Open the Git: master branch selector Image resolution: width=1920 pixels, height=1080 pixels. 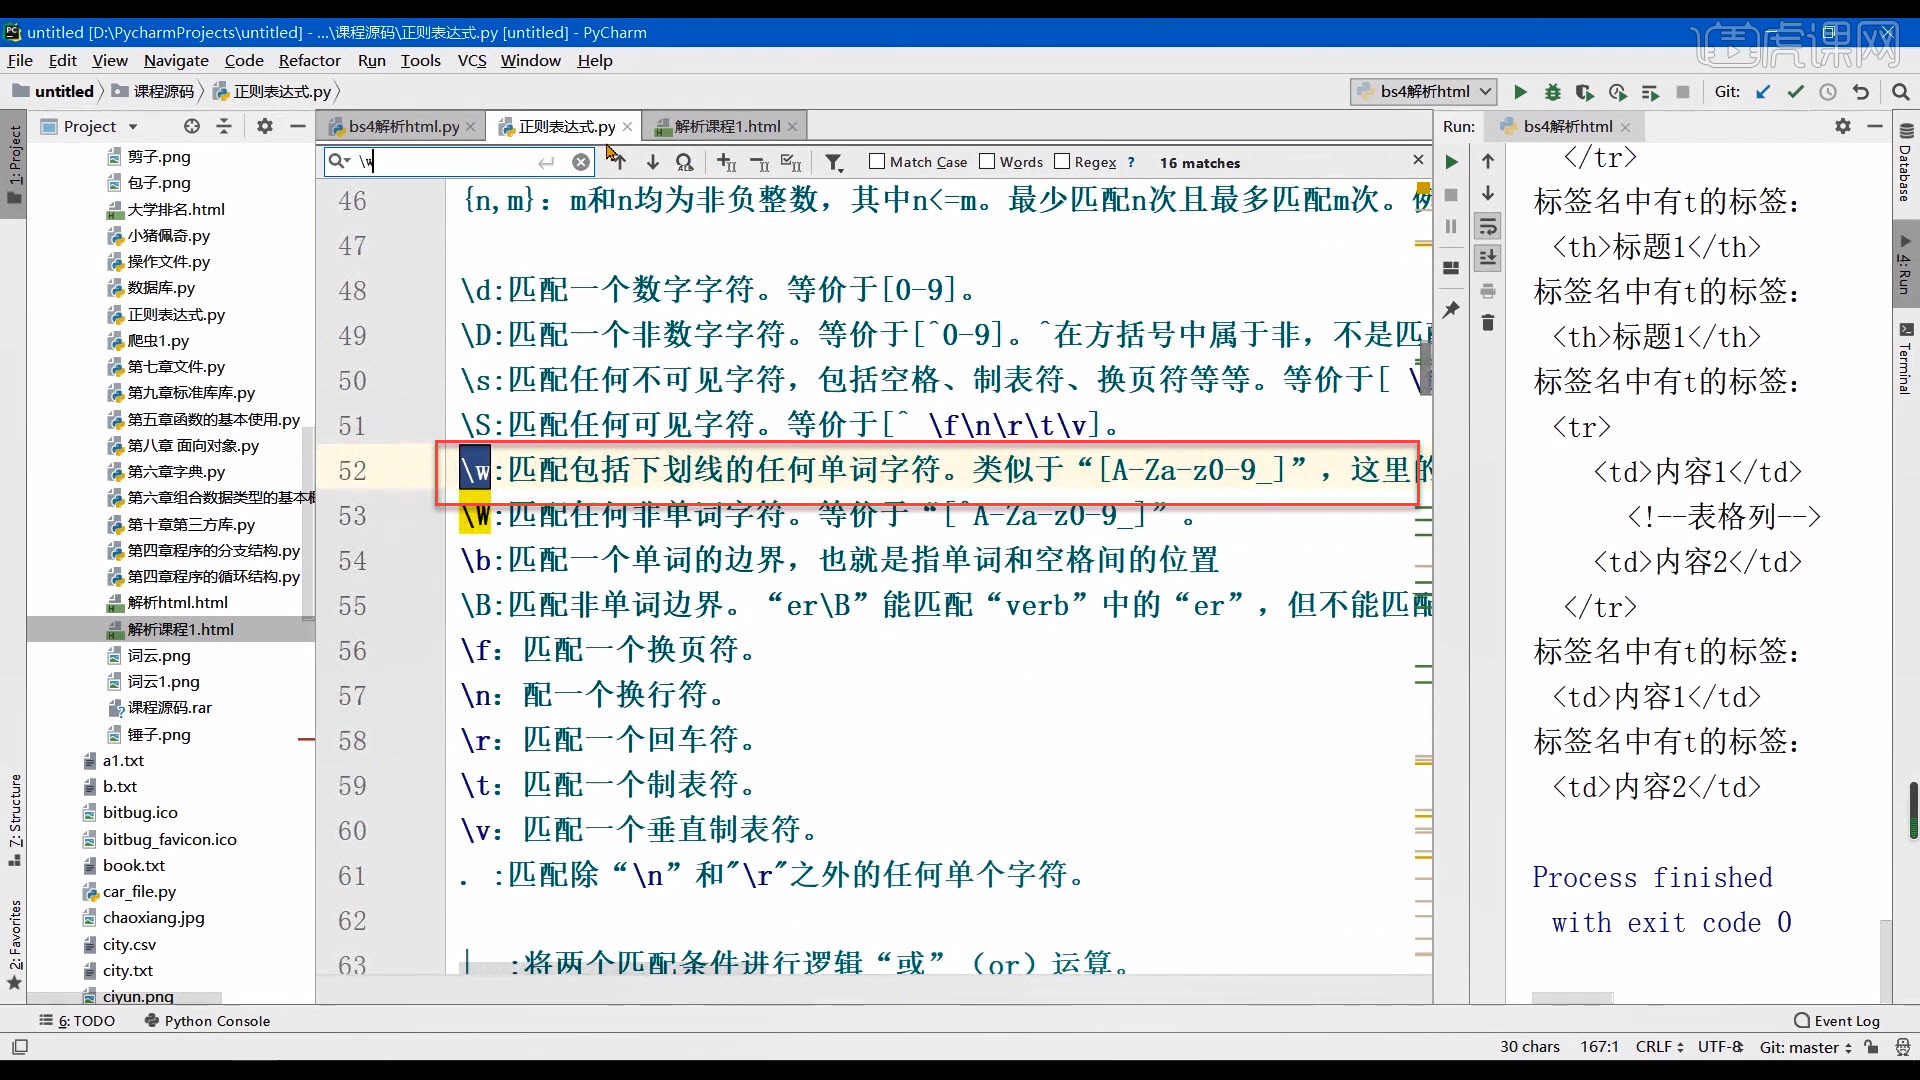click(x=1806, y=1047)
